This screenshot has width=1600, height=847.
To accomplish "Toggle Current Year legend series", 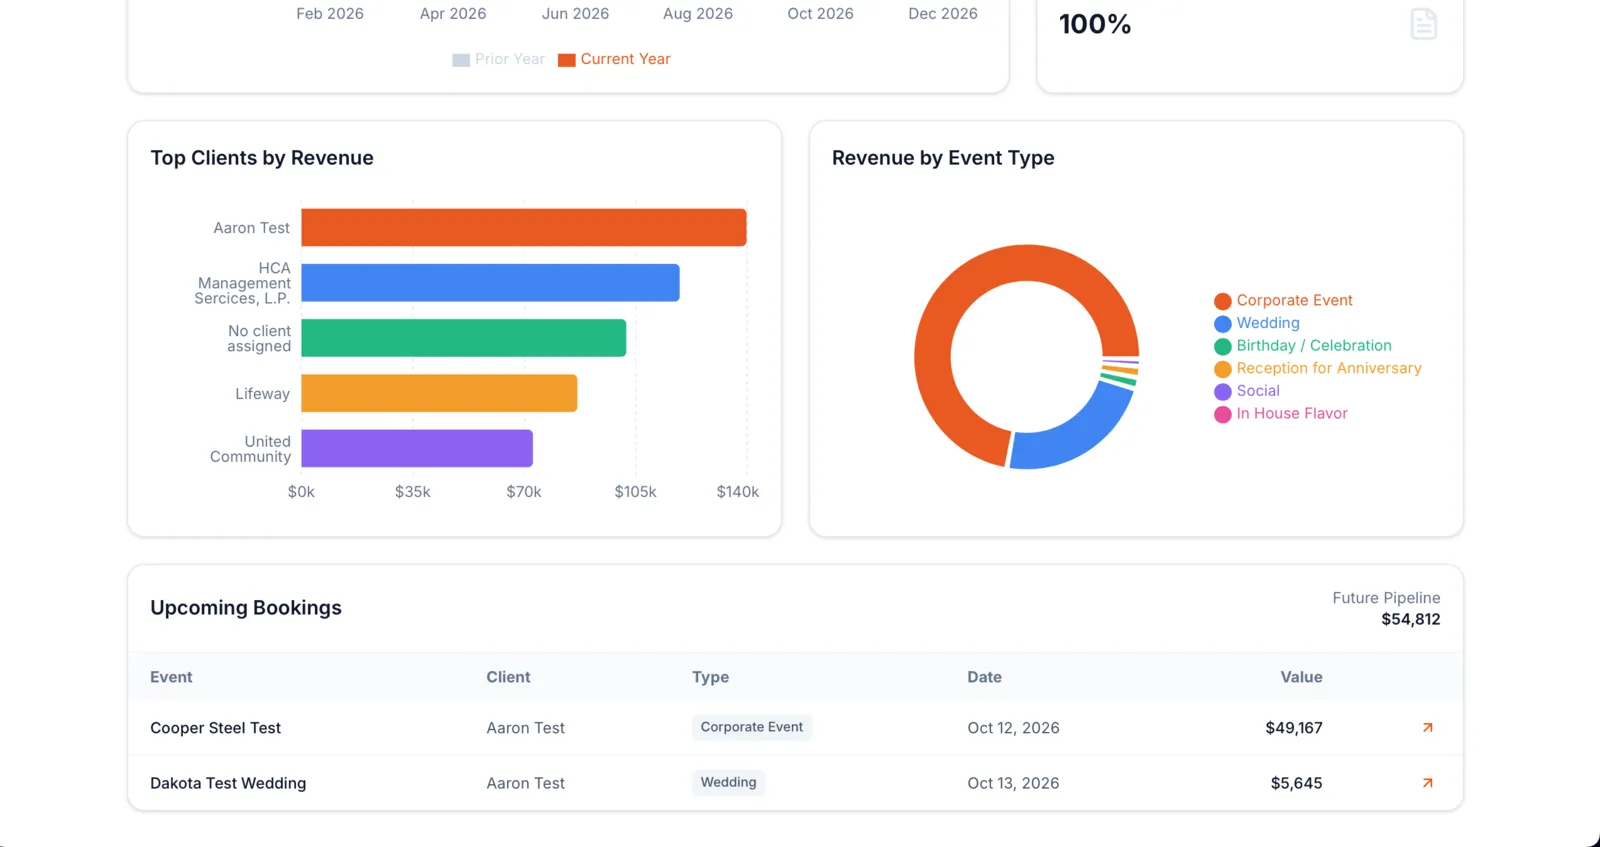I will pos(614,59).
